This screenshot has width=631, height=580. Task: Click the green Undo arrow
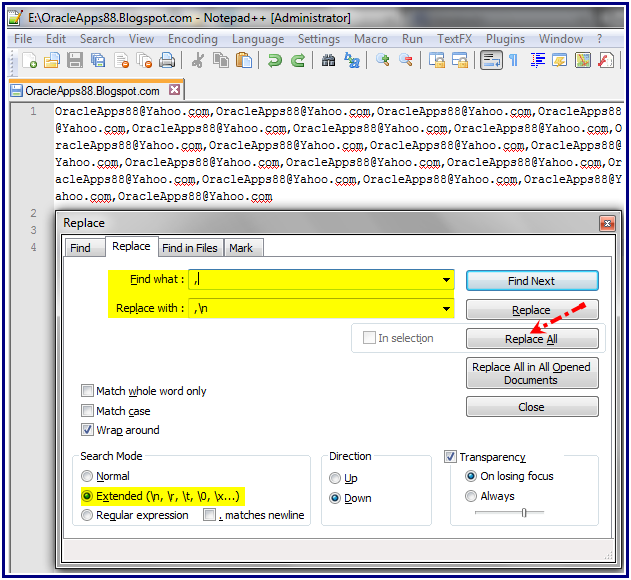275,60
